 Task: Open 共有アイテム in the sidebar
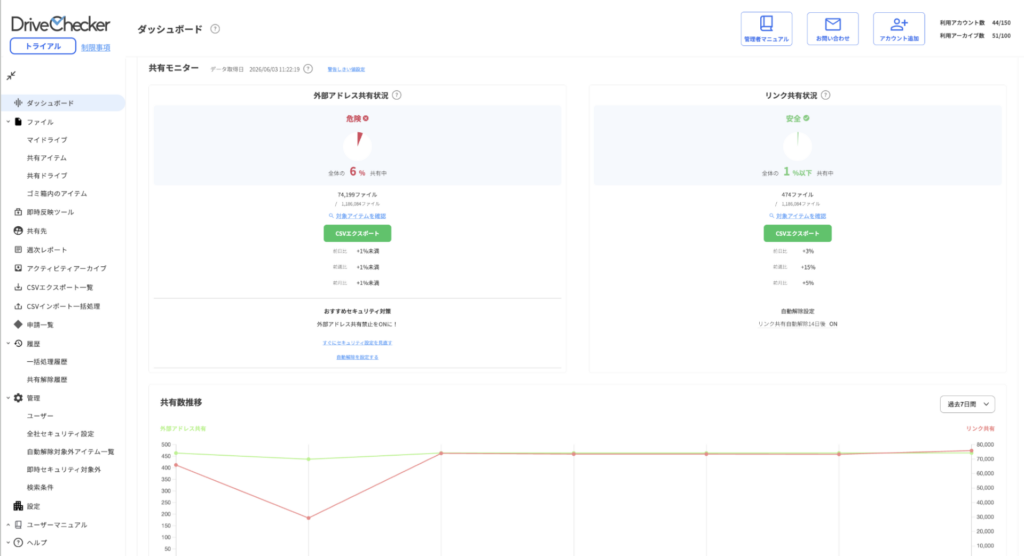46,157
